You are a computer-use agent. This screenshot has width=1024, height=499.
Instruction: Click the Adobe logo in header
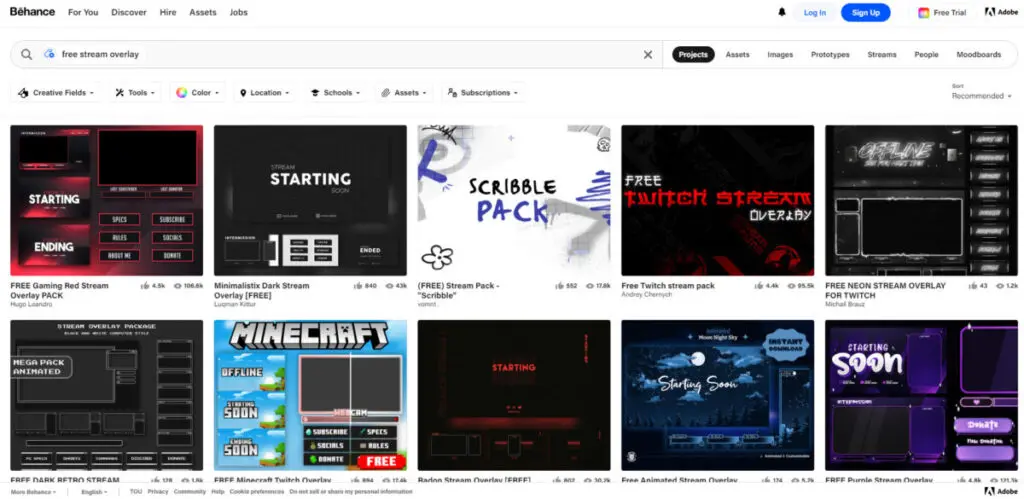point(1001,12)
